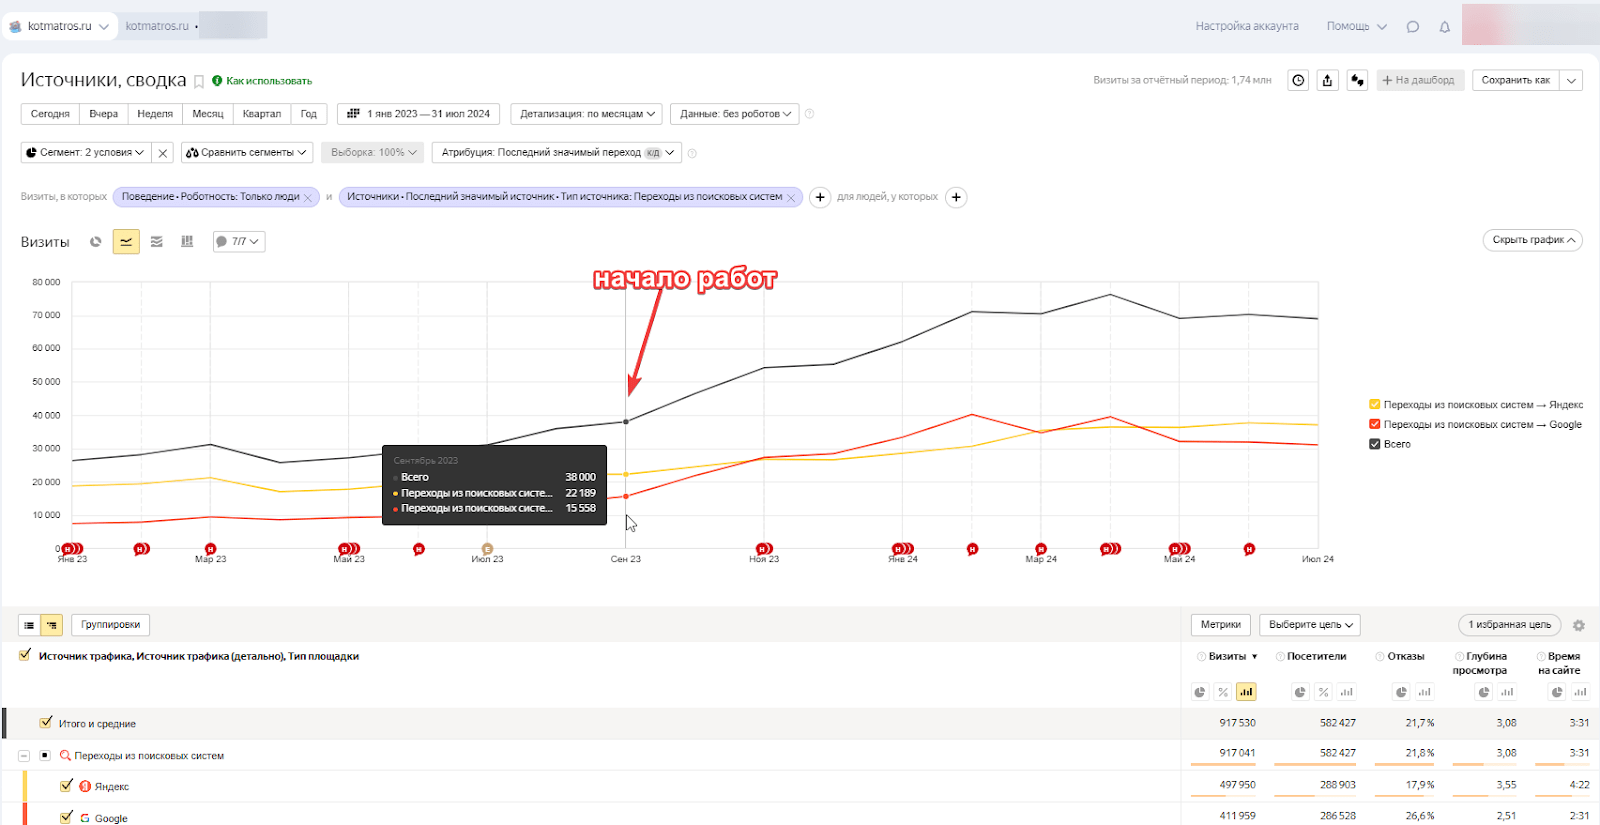Toggle the Яндекс legend checkbox
Image resolution: width=1600 pixels, height=825 pixels.
[x=1374, y=405]
